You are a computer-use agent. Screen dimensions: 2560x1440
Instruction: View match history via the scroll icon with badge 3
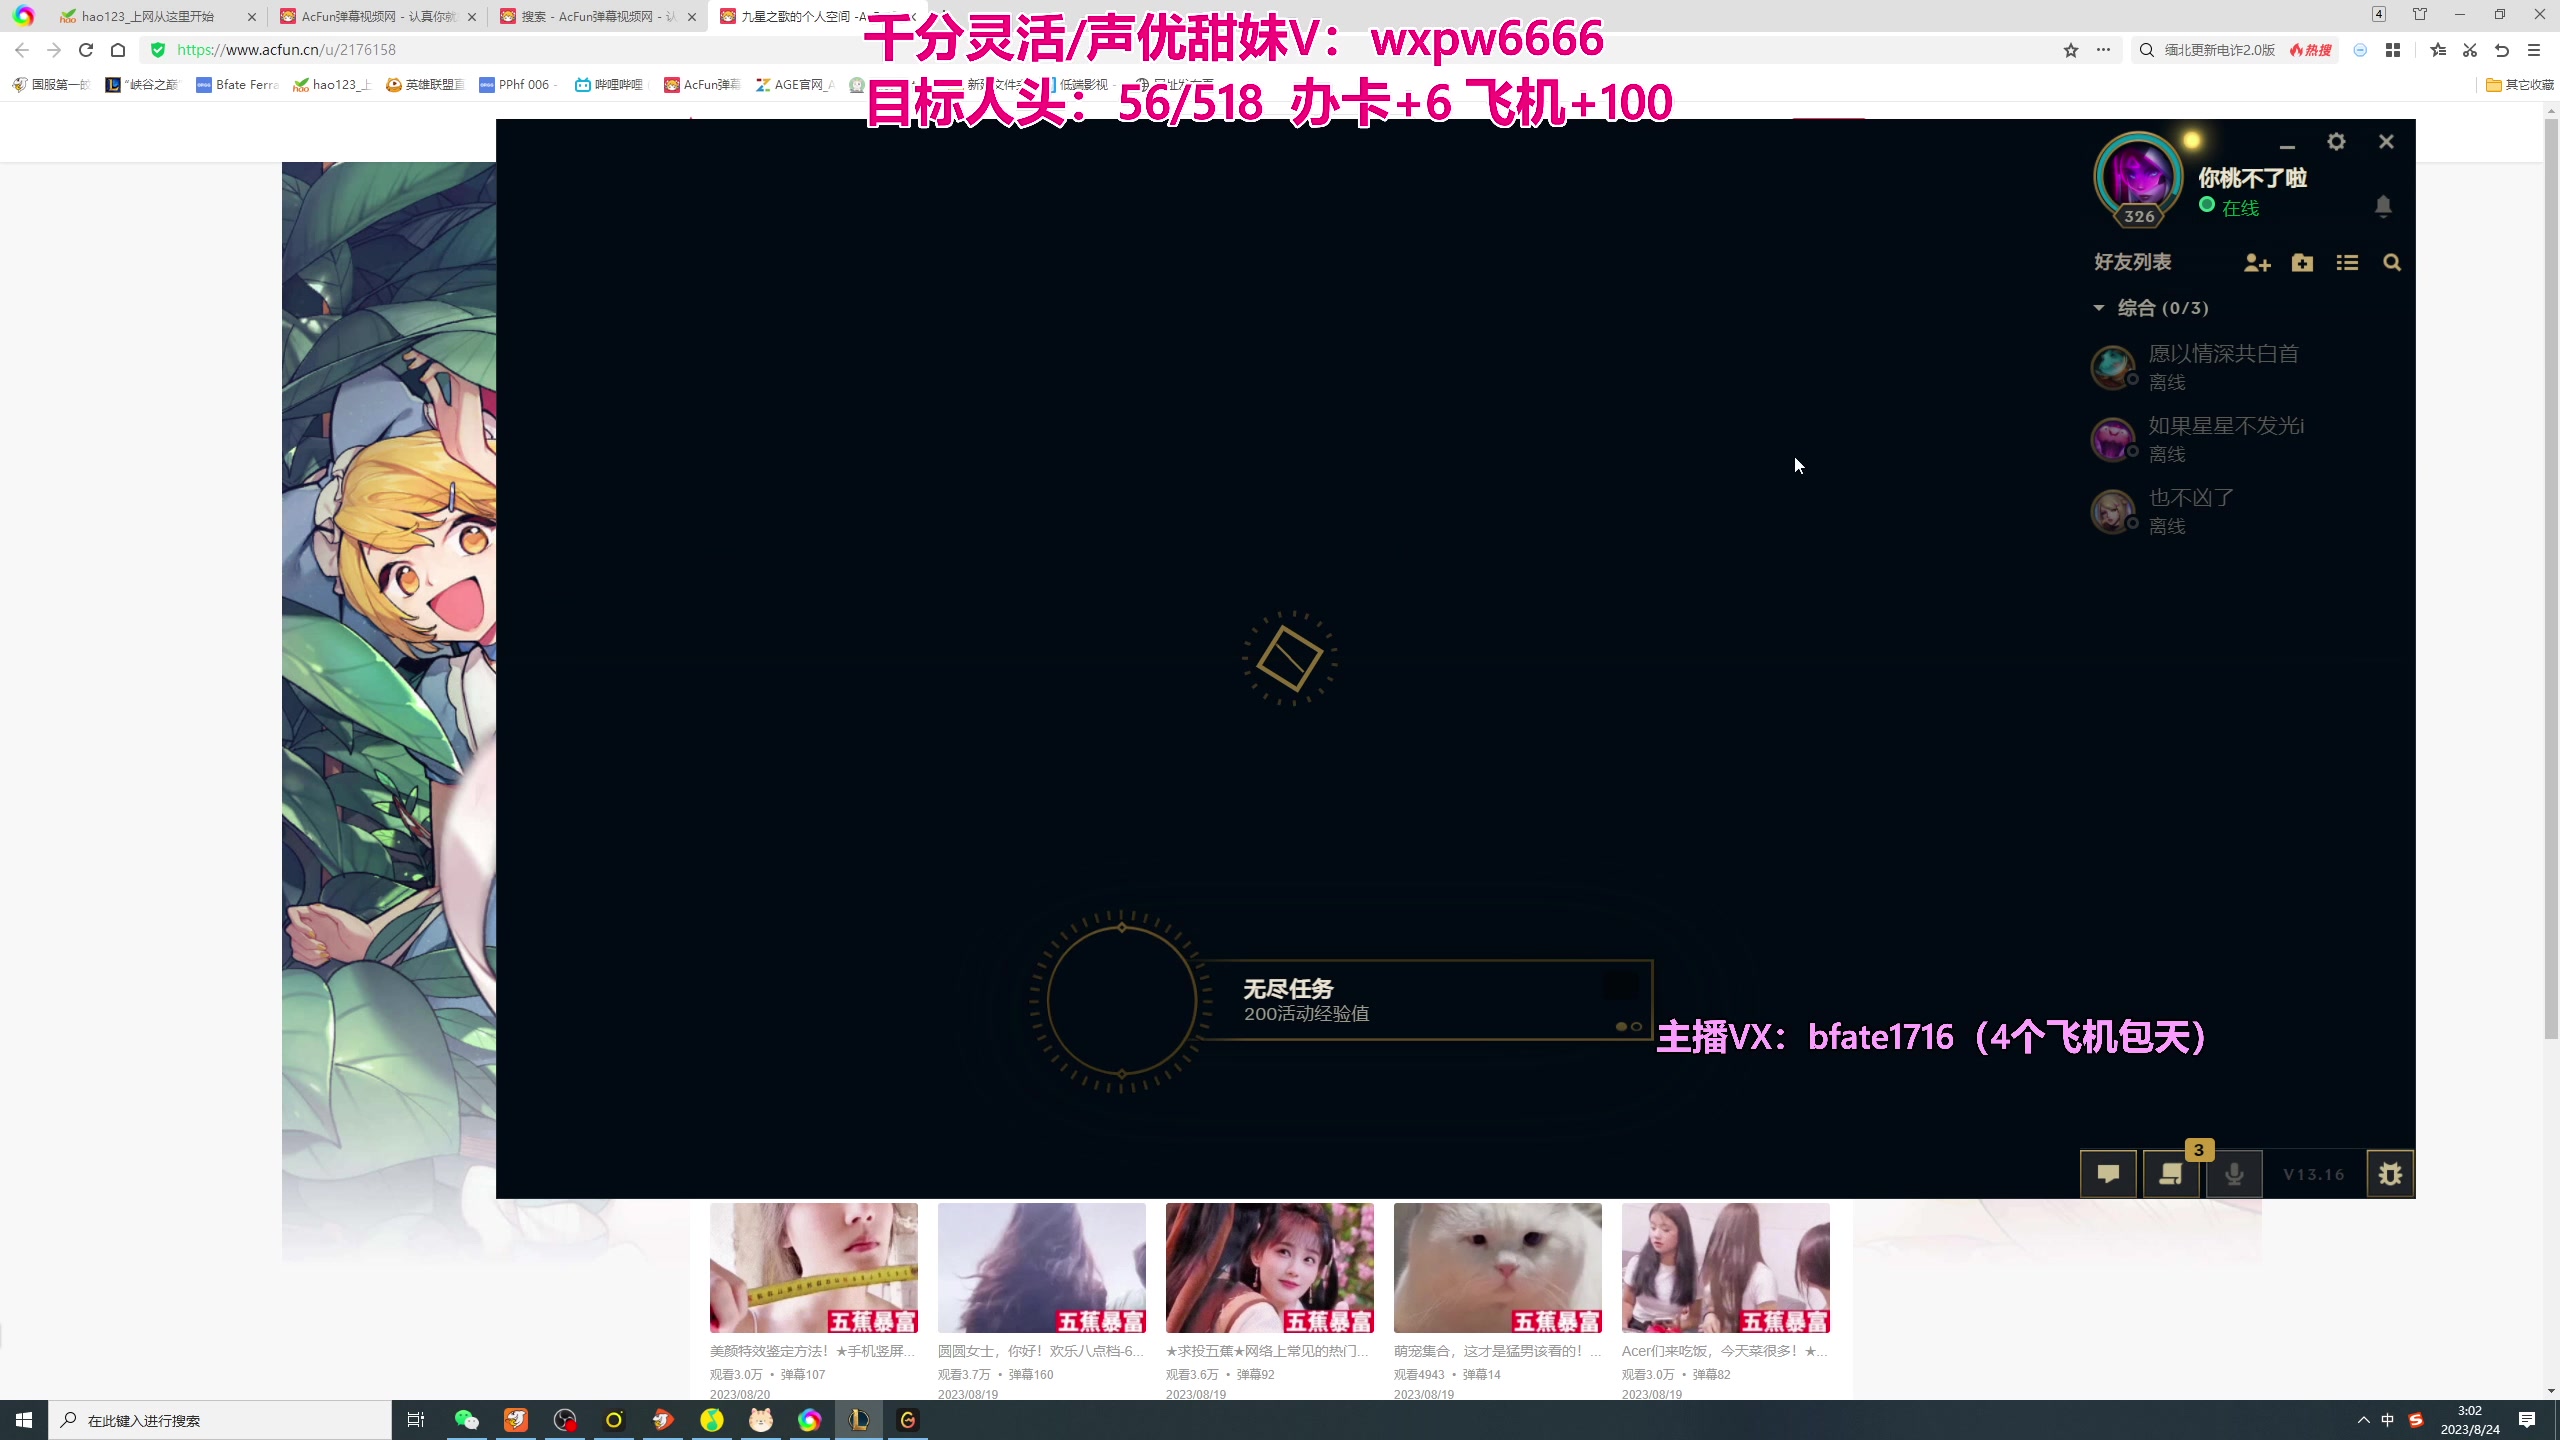(2170, 1173)
